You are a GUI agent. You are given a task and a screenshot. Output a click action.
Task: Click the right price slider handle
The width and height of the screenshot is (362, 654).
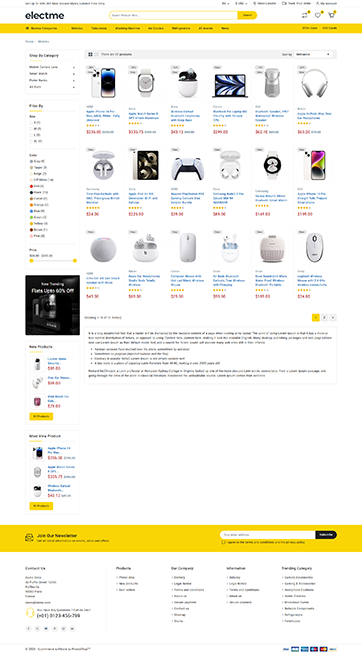[75, 261]
